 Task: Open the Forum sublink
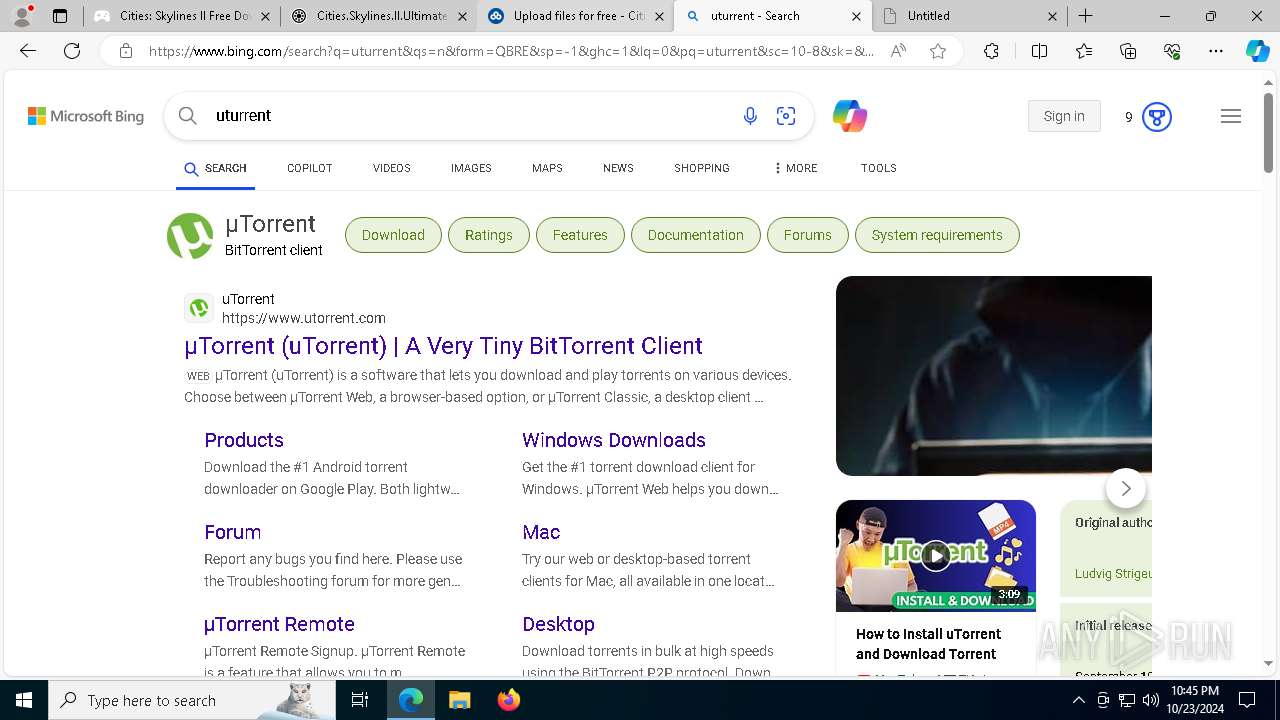232,532
